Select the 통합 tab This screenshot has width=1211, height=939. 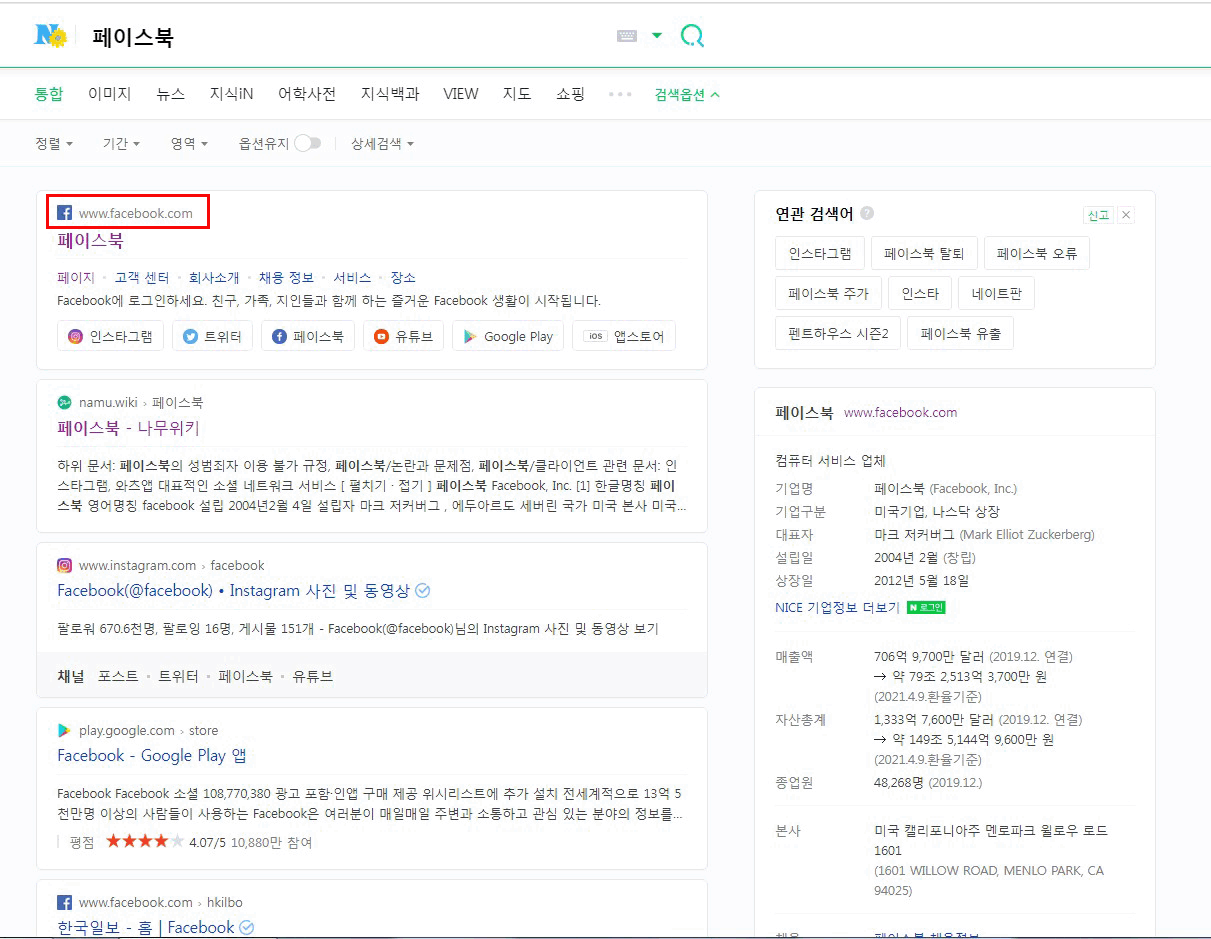[48, 94]
